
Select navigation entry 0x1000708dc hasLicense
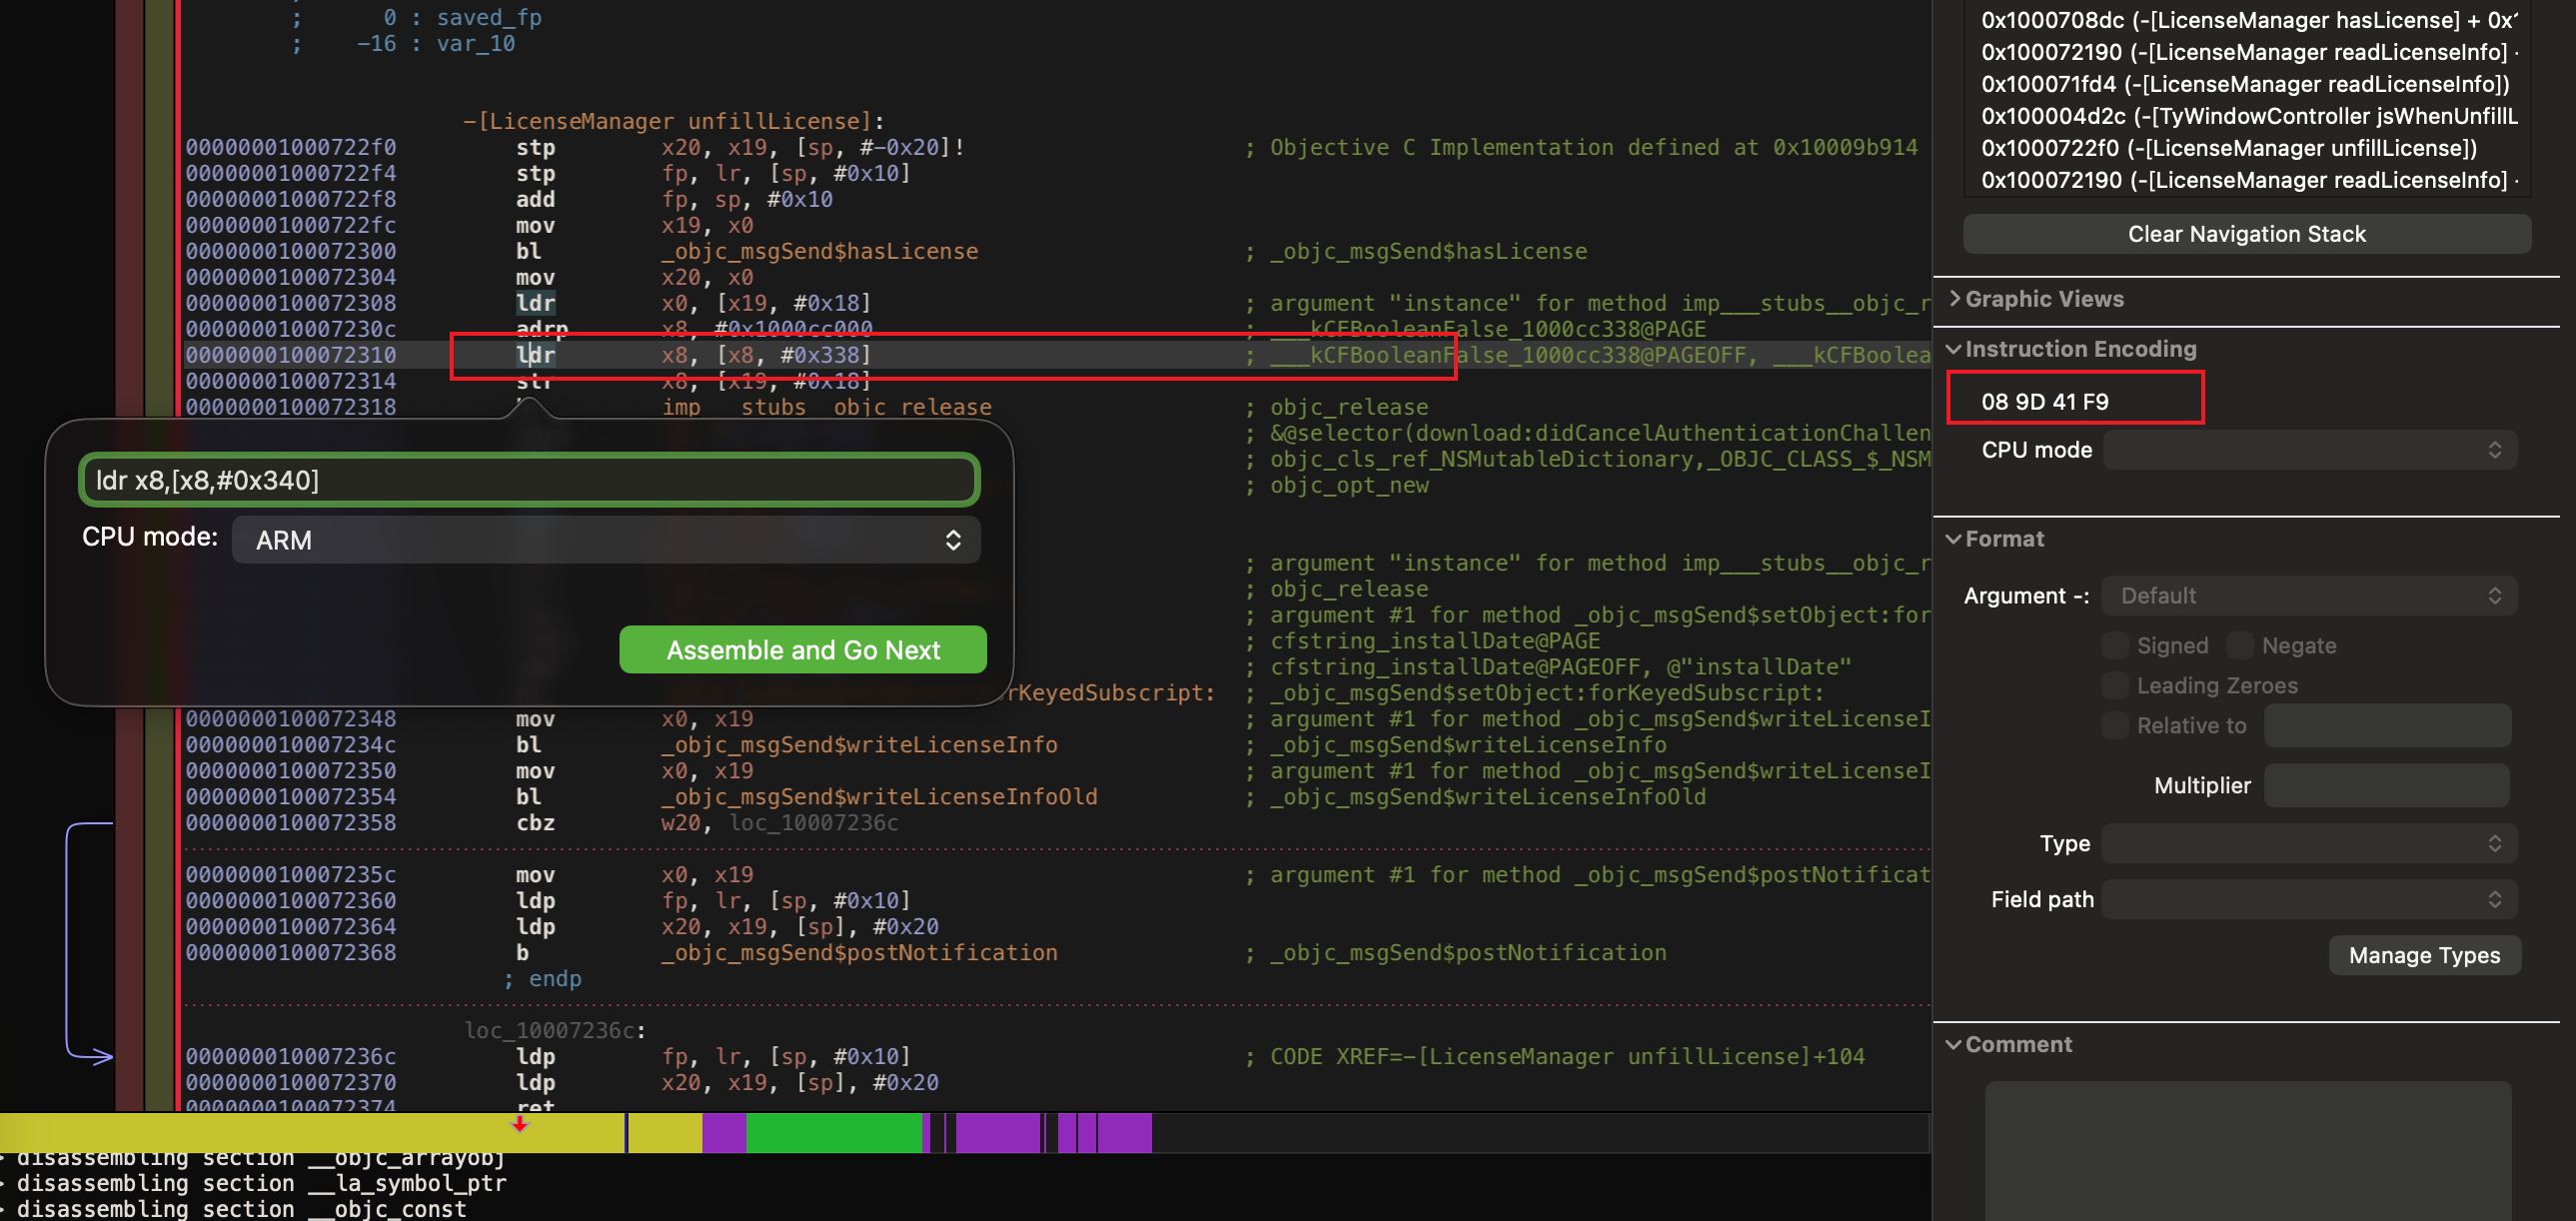point(2249,20)
